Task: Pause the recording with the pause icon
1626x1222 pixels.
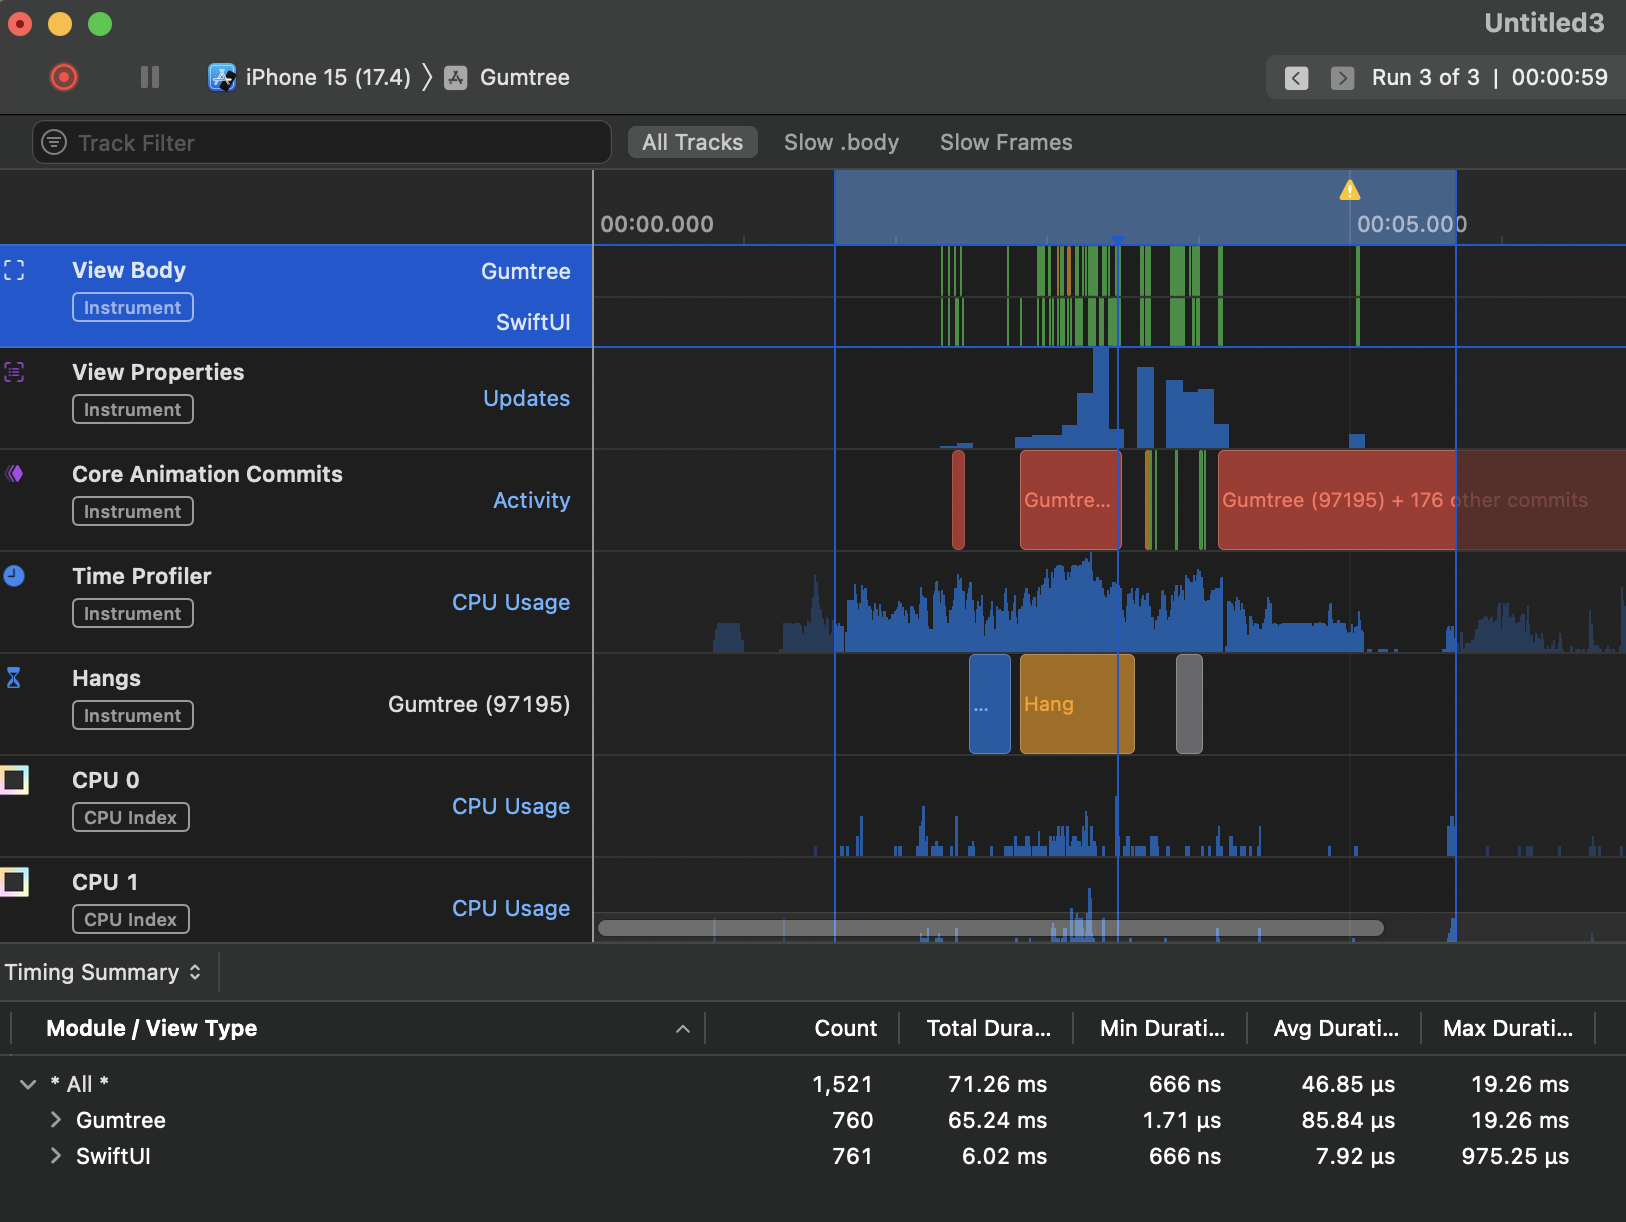Action: tap(150, 77)
